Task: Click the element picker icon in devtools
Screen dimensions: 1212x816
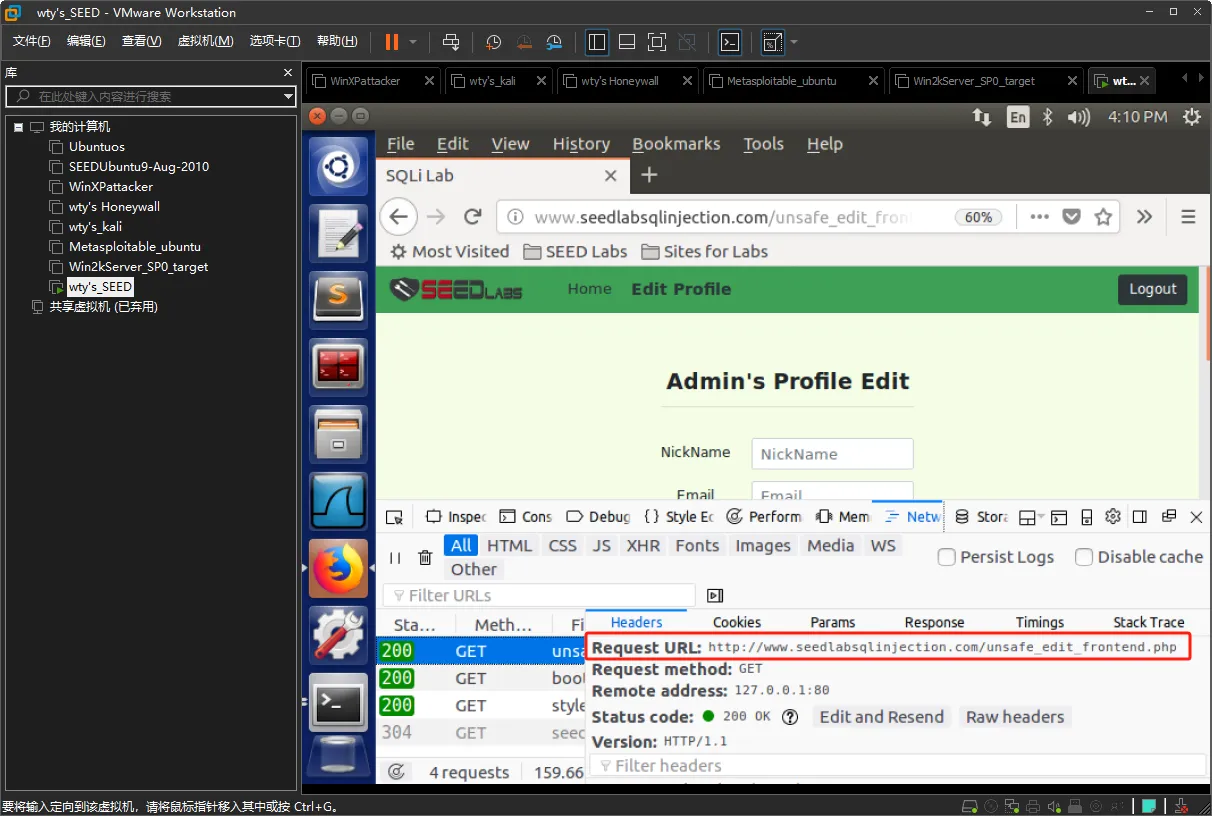Action: tap(395, 517)
